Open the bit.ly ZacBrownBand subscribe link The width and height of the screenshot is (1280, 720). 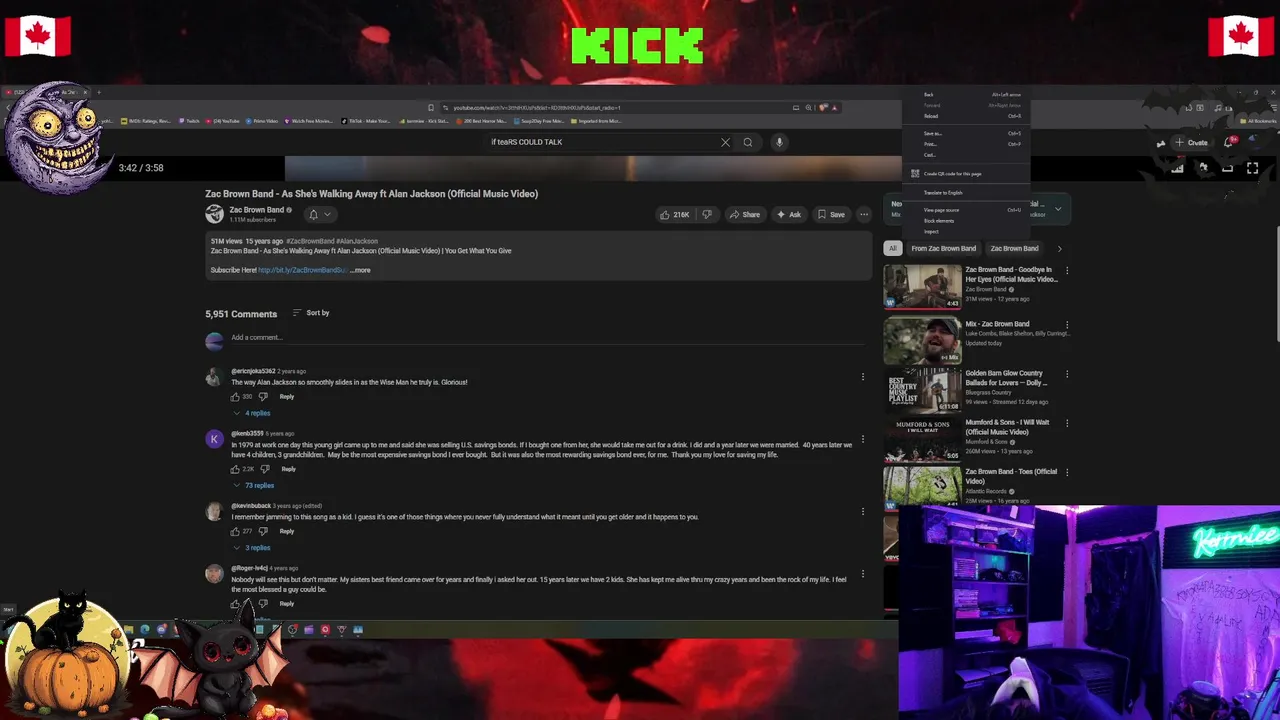(302, 270)
